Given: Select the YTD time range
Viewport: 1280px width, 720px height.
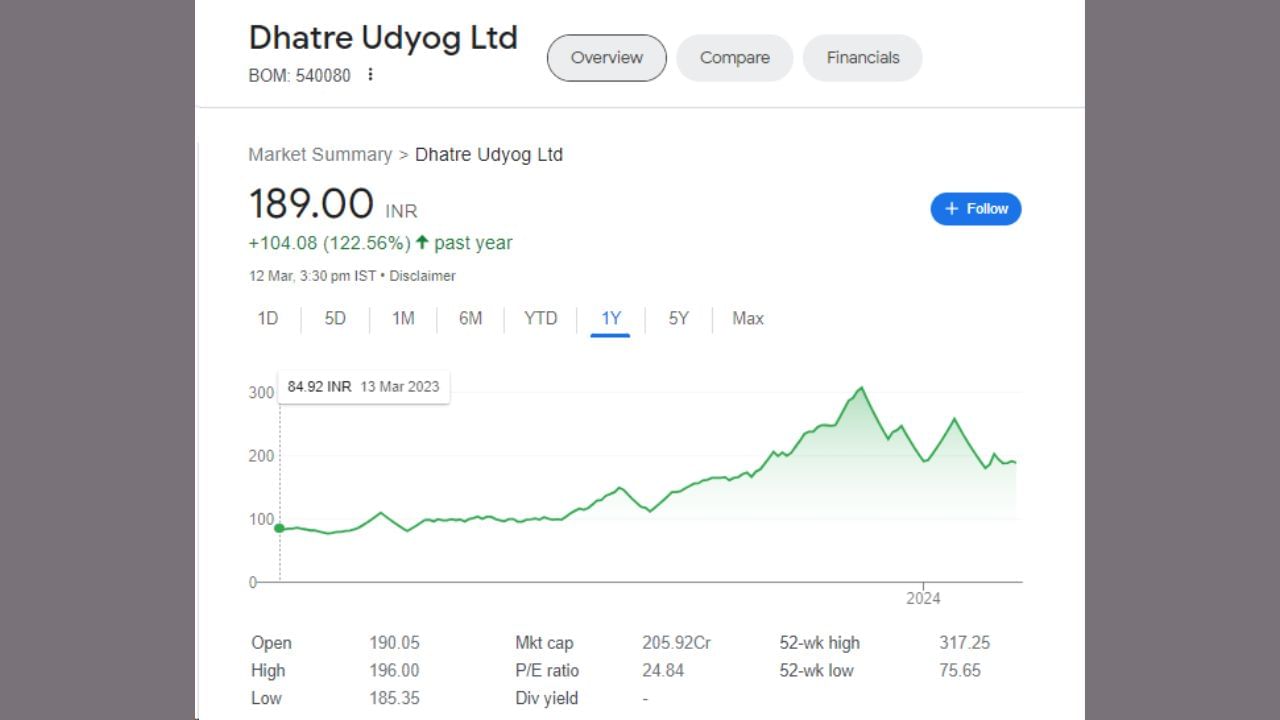Looking at the screenshot, I should click(x=541, y=319).
